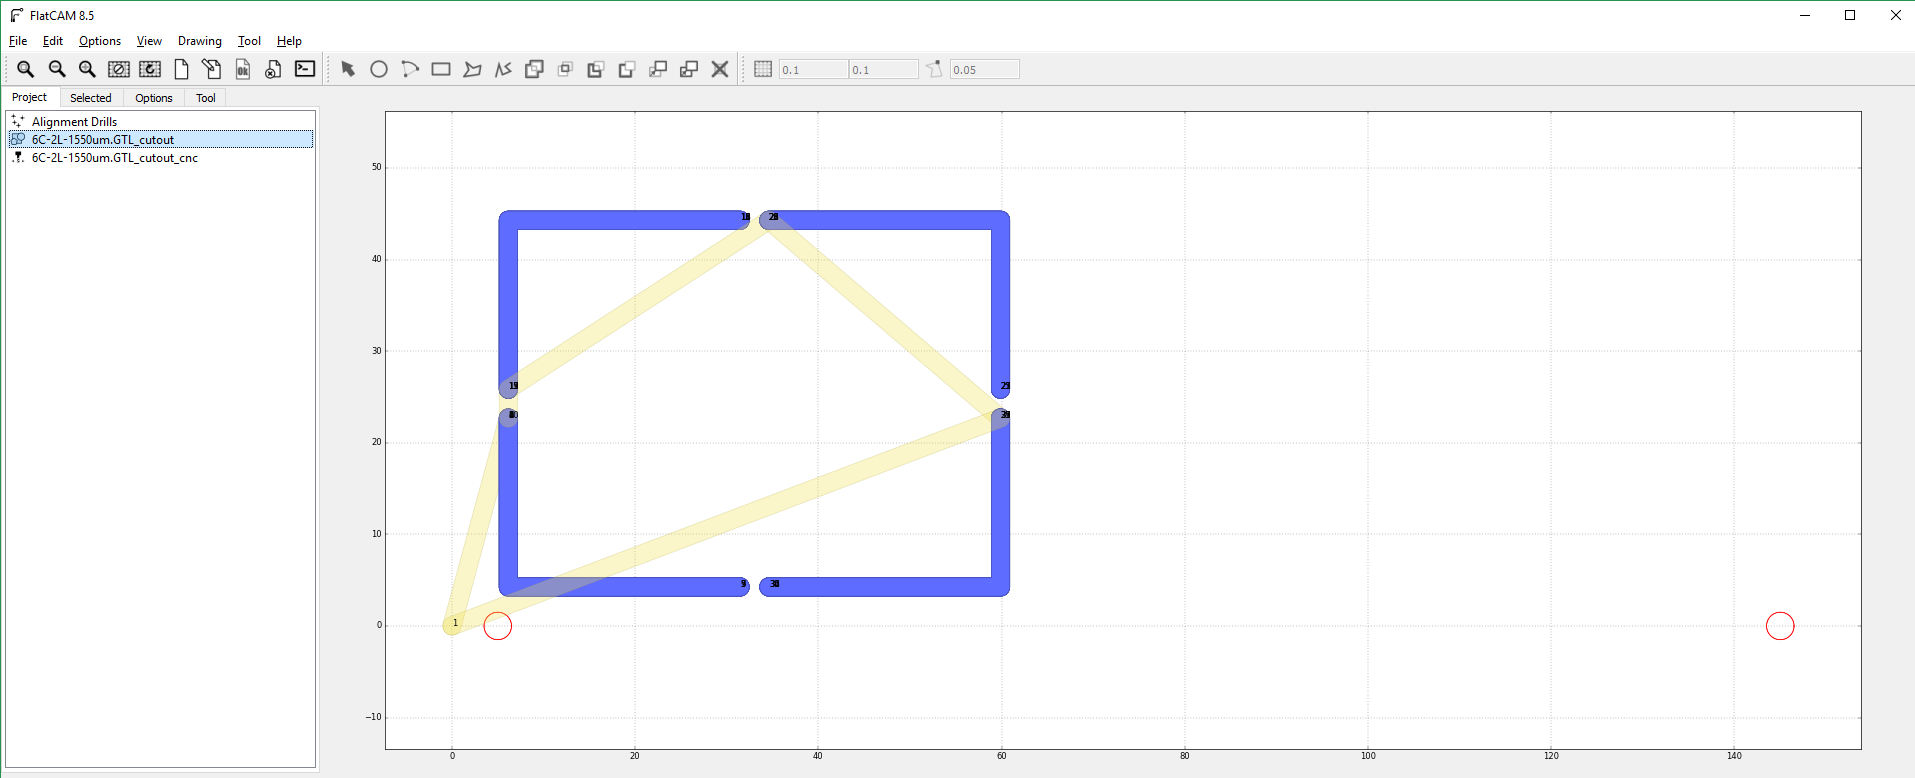The height and width of the screenshot is (778, 1915).
Task: Click the Delete Shape X icon
Action: tap(720, 69)
